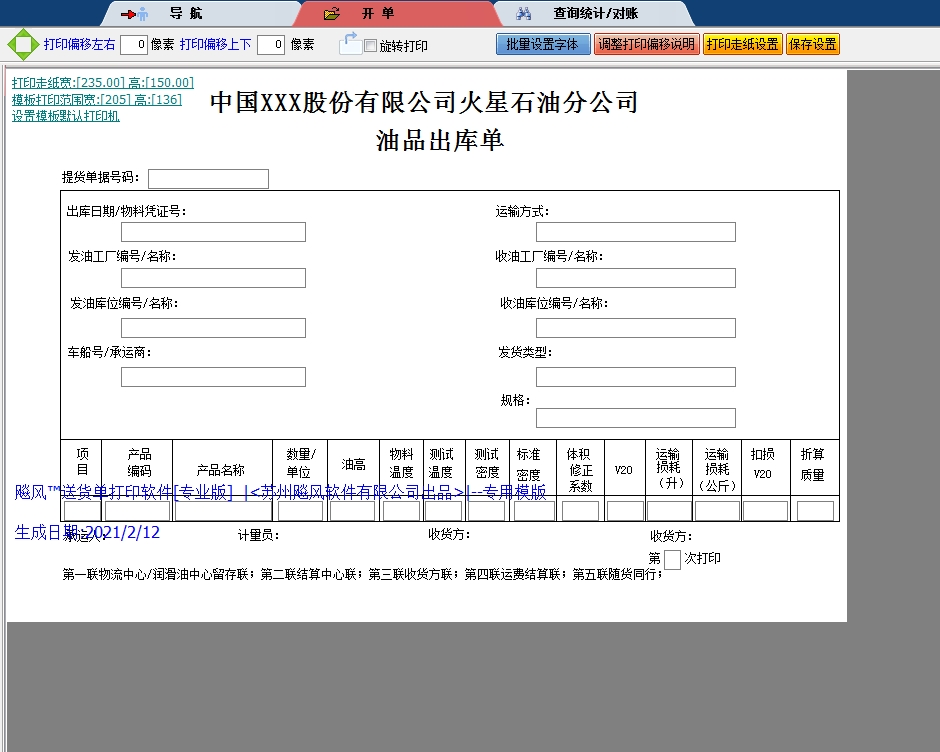Image resolution: width=940 pixels, height=752 pixels.
Task: Select the 运输方式 input field
Action: coord(635,232)
